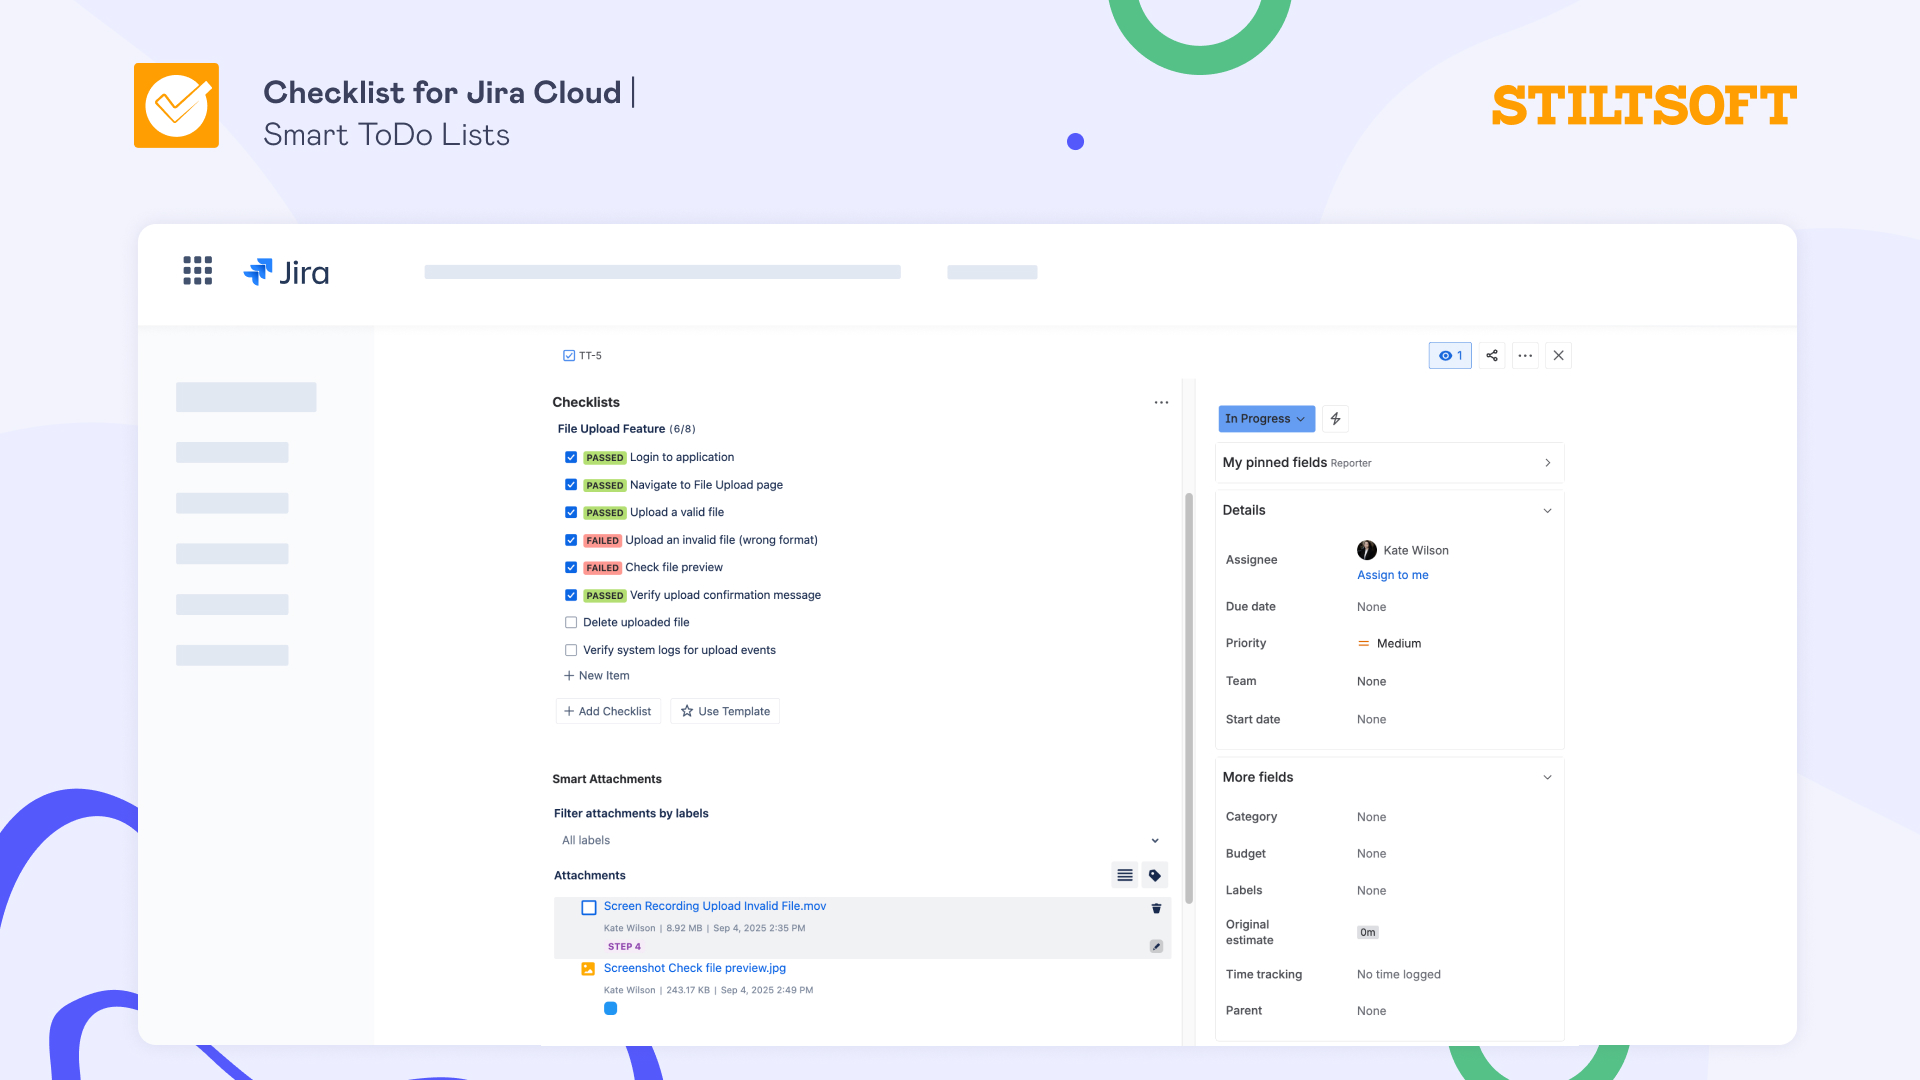Trigger the automation lightning icon

[x=1335, y=418]
